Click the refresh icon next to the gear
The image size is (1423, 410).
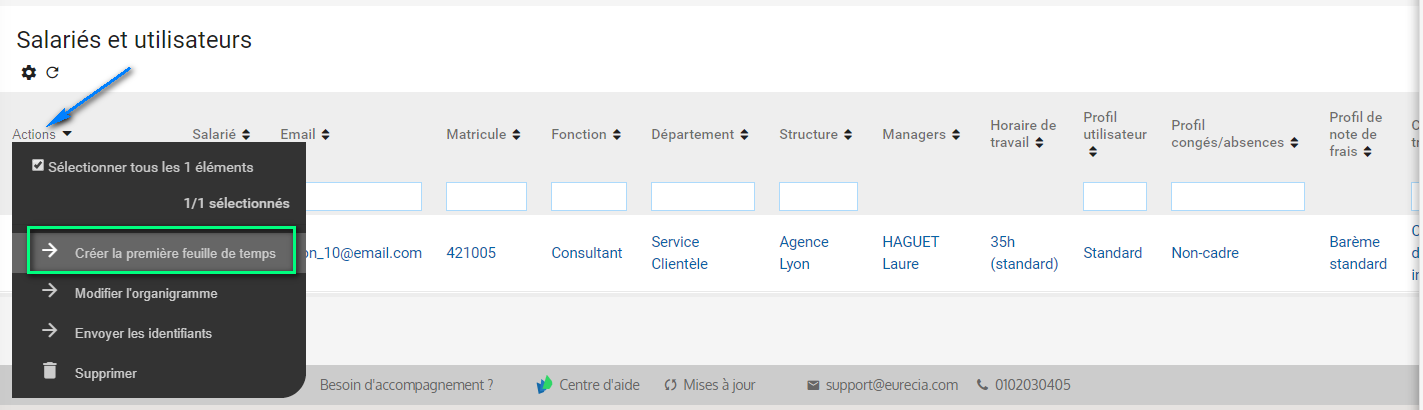click(x=53, y=72)
